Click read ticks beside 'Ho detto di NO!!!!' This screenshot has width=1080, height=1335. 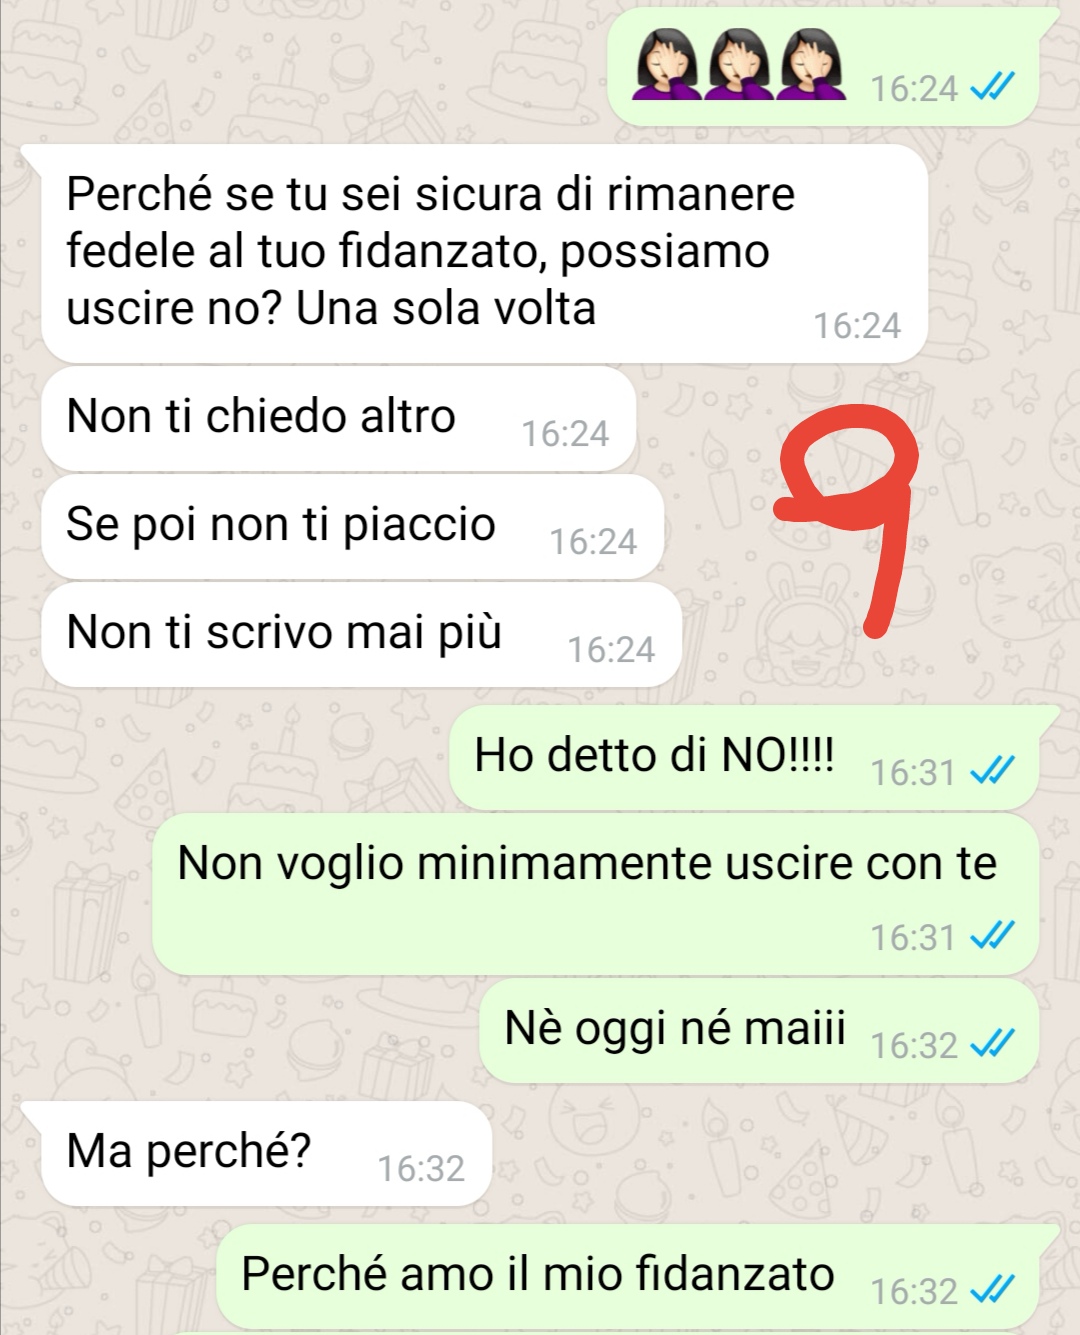coord(993,771)
